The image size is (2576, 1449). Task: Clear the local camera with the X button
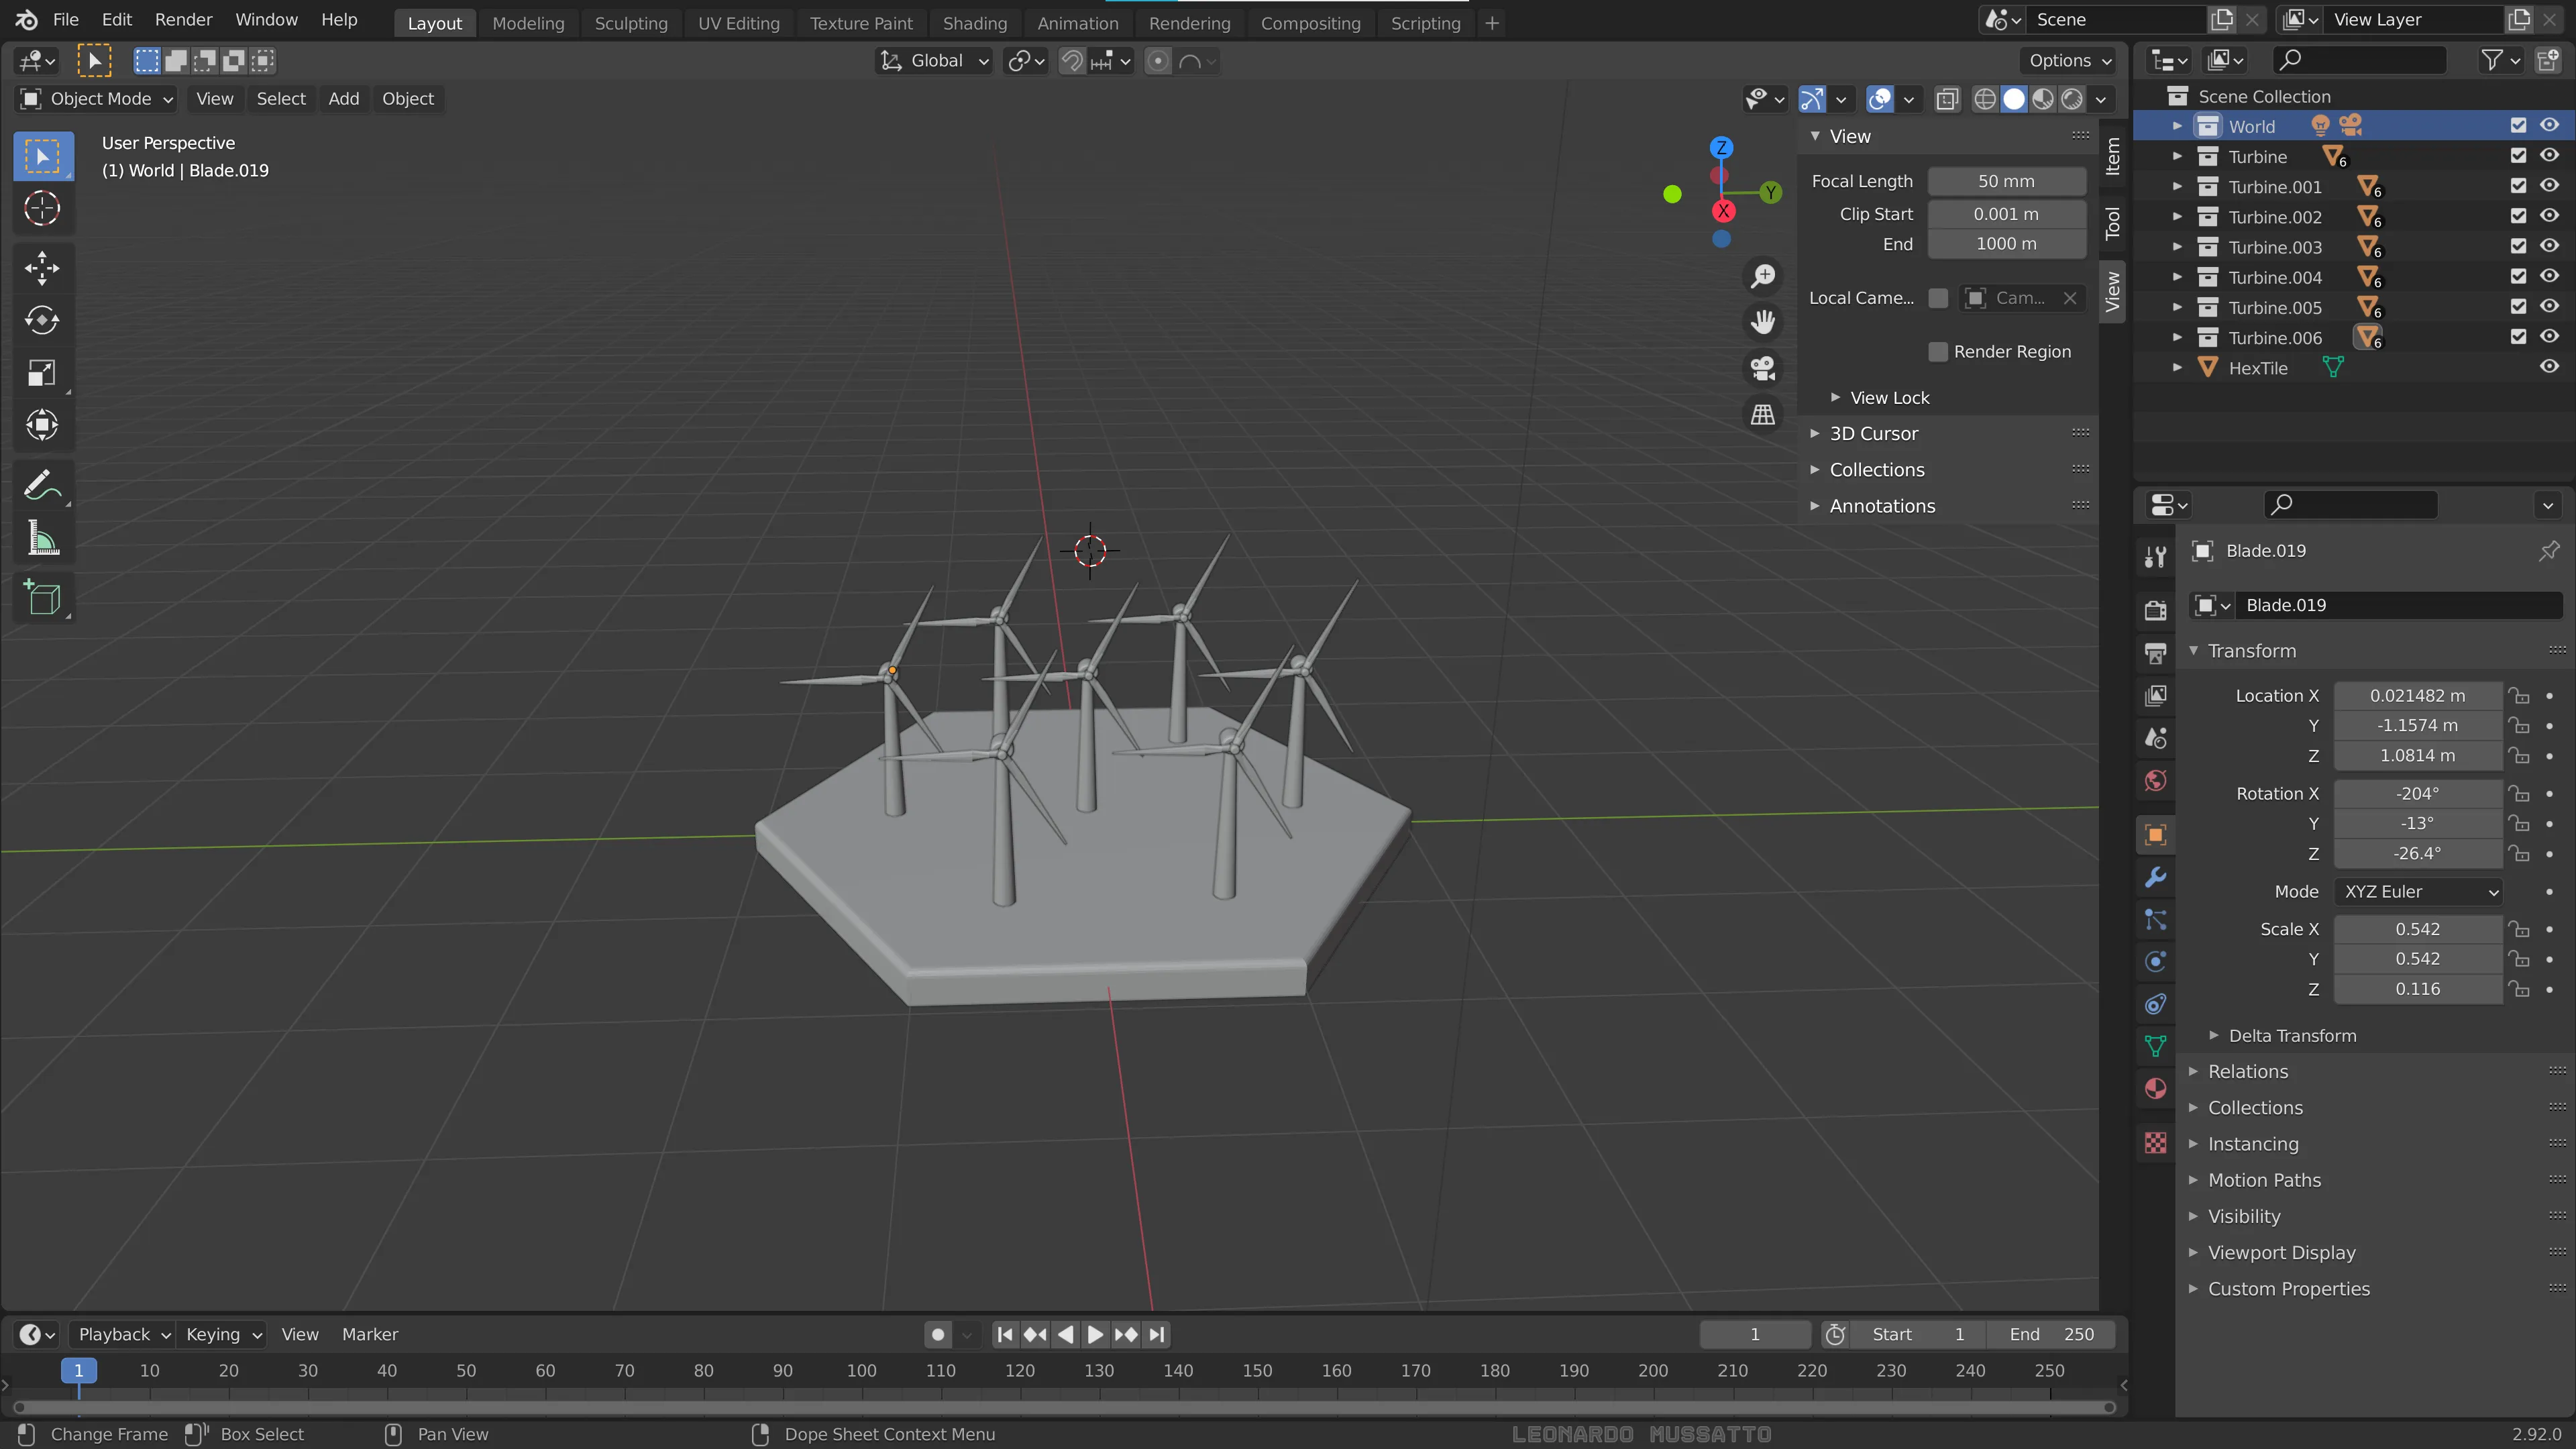click(2070, 298)
